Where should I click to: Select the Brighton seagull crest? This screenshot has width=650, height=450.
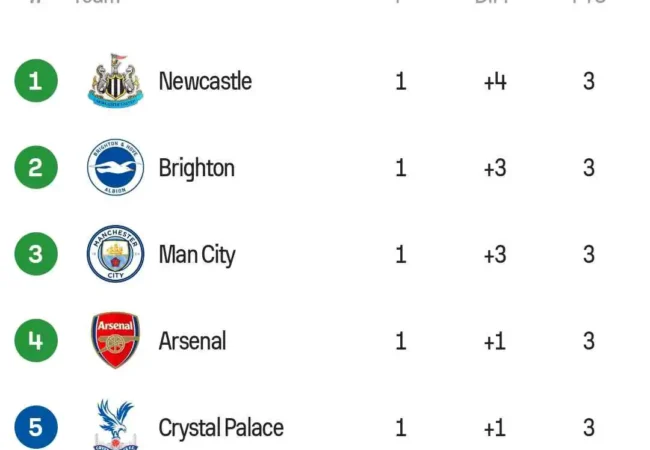(115, 168)
